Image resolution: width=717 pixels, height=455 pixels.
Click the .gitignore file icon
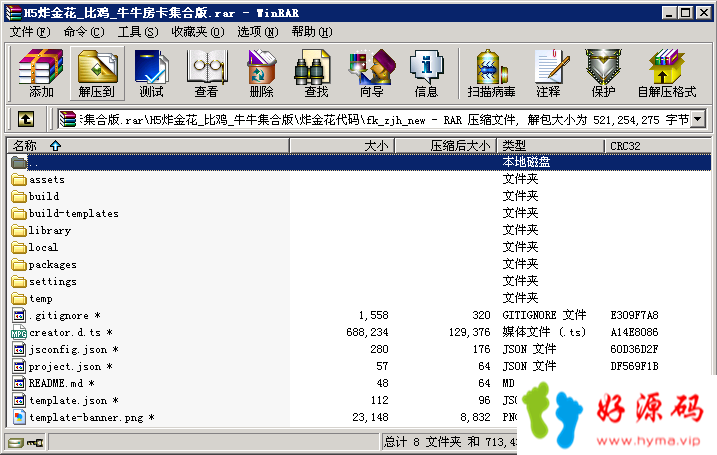19,316
